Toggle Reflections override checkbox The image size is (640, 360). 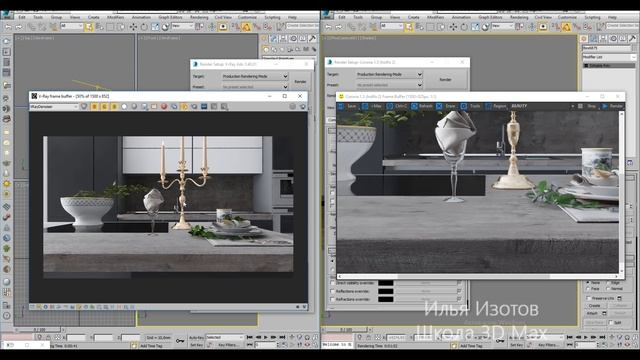(x=332, y=291)
